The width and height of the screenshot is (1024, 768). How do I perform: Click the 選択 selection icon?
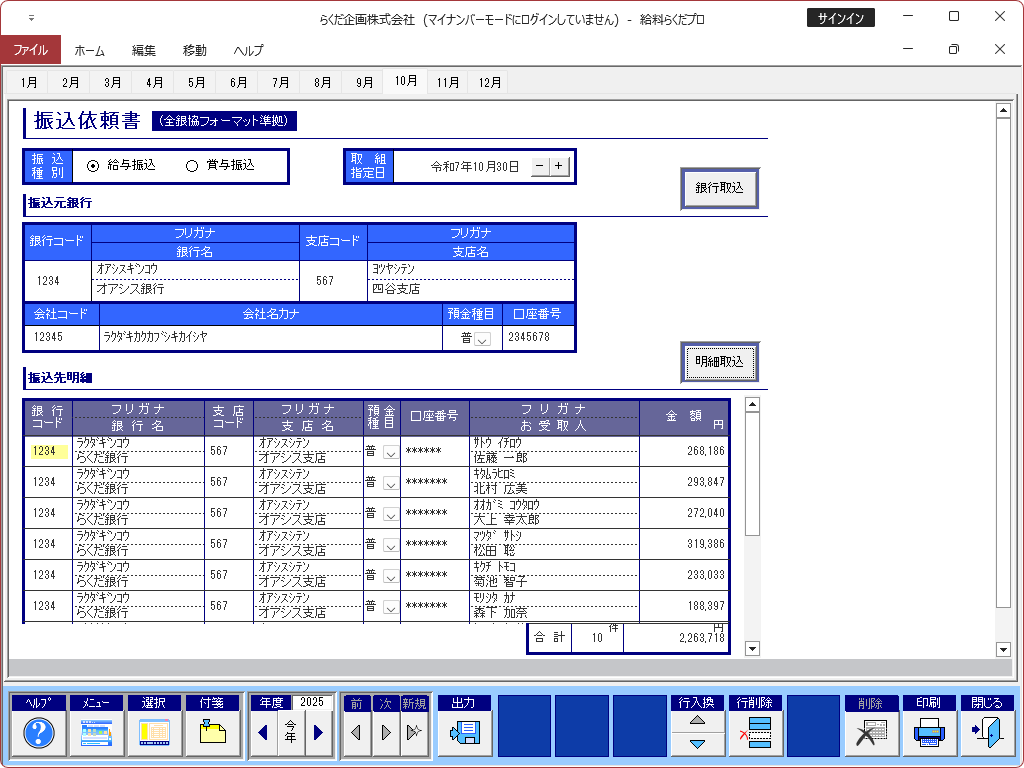tap(154, 733)
